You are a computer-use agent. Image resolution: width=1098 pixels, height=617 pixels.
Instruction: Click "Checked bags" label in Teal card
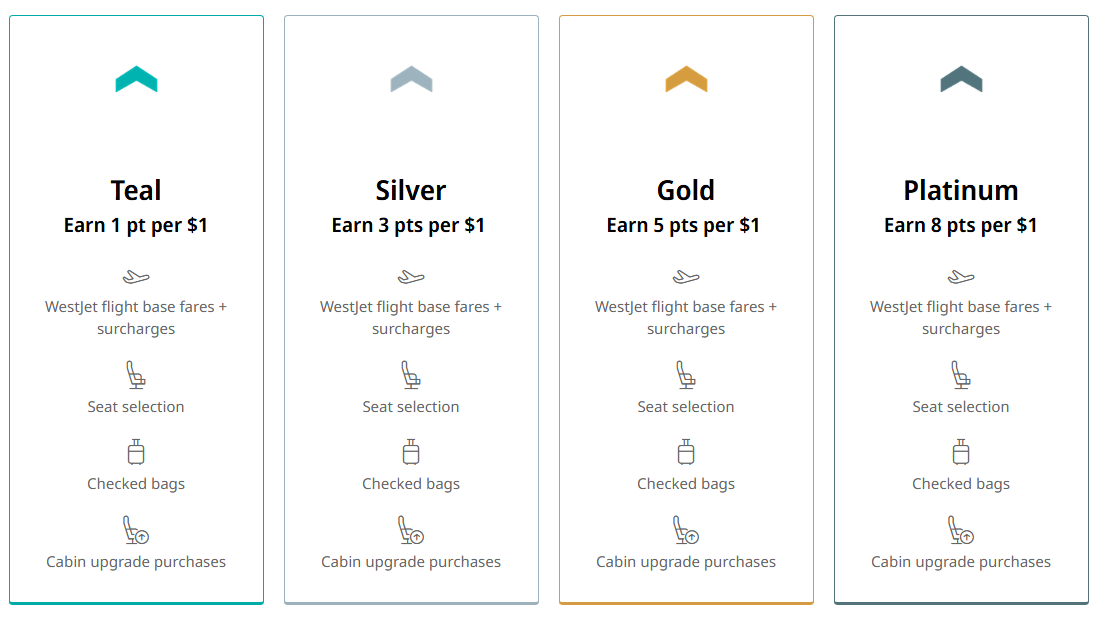click(x=136, y=484)
